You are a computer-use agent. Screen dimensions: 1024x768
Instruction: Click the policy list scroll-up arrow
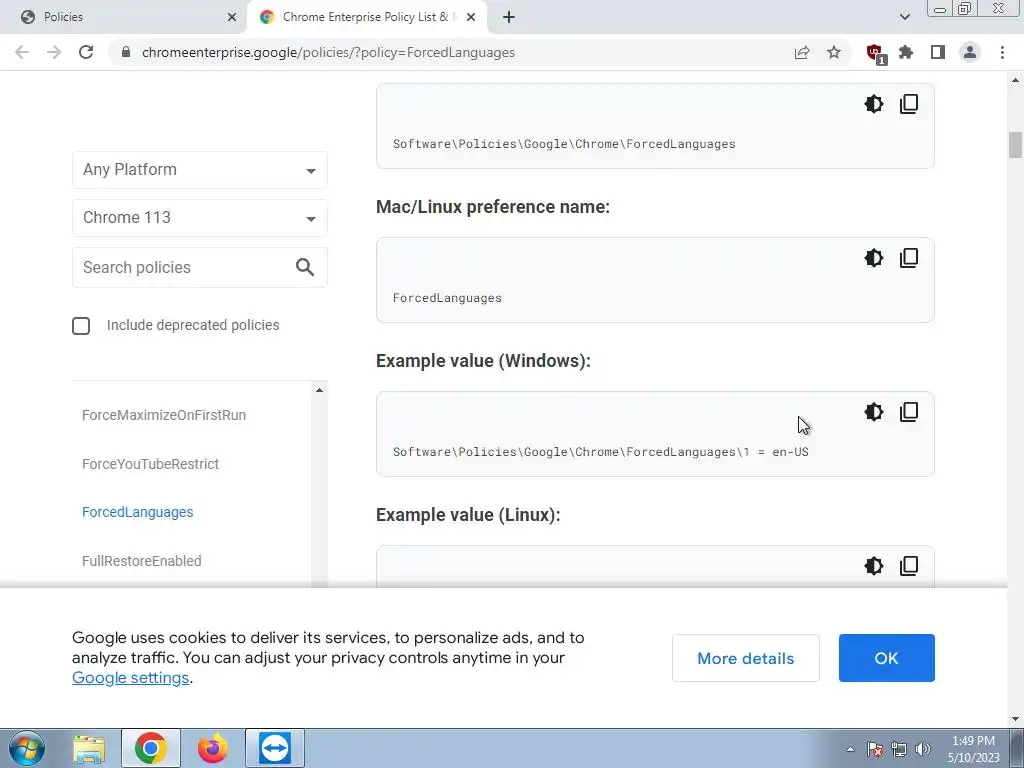319,390
